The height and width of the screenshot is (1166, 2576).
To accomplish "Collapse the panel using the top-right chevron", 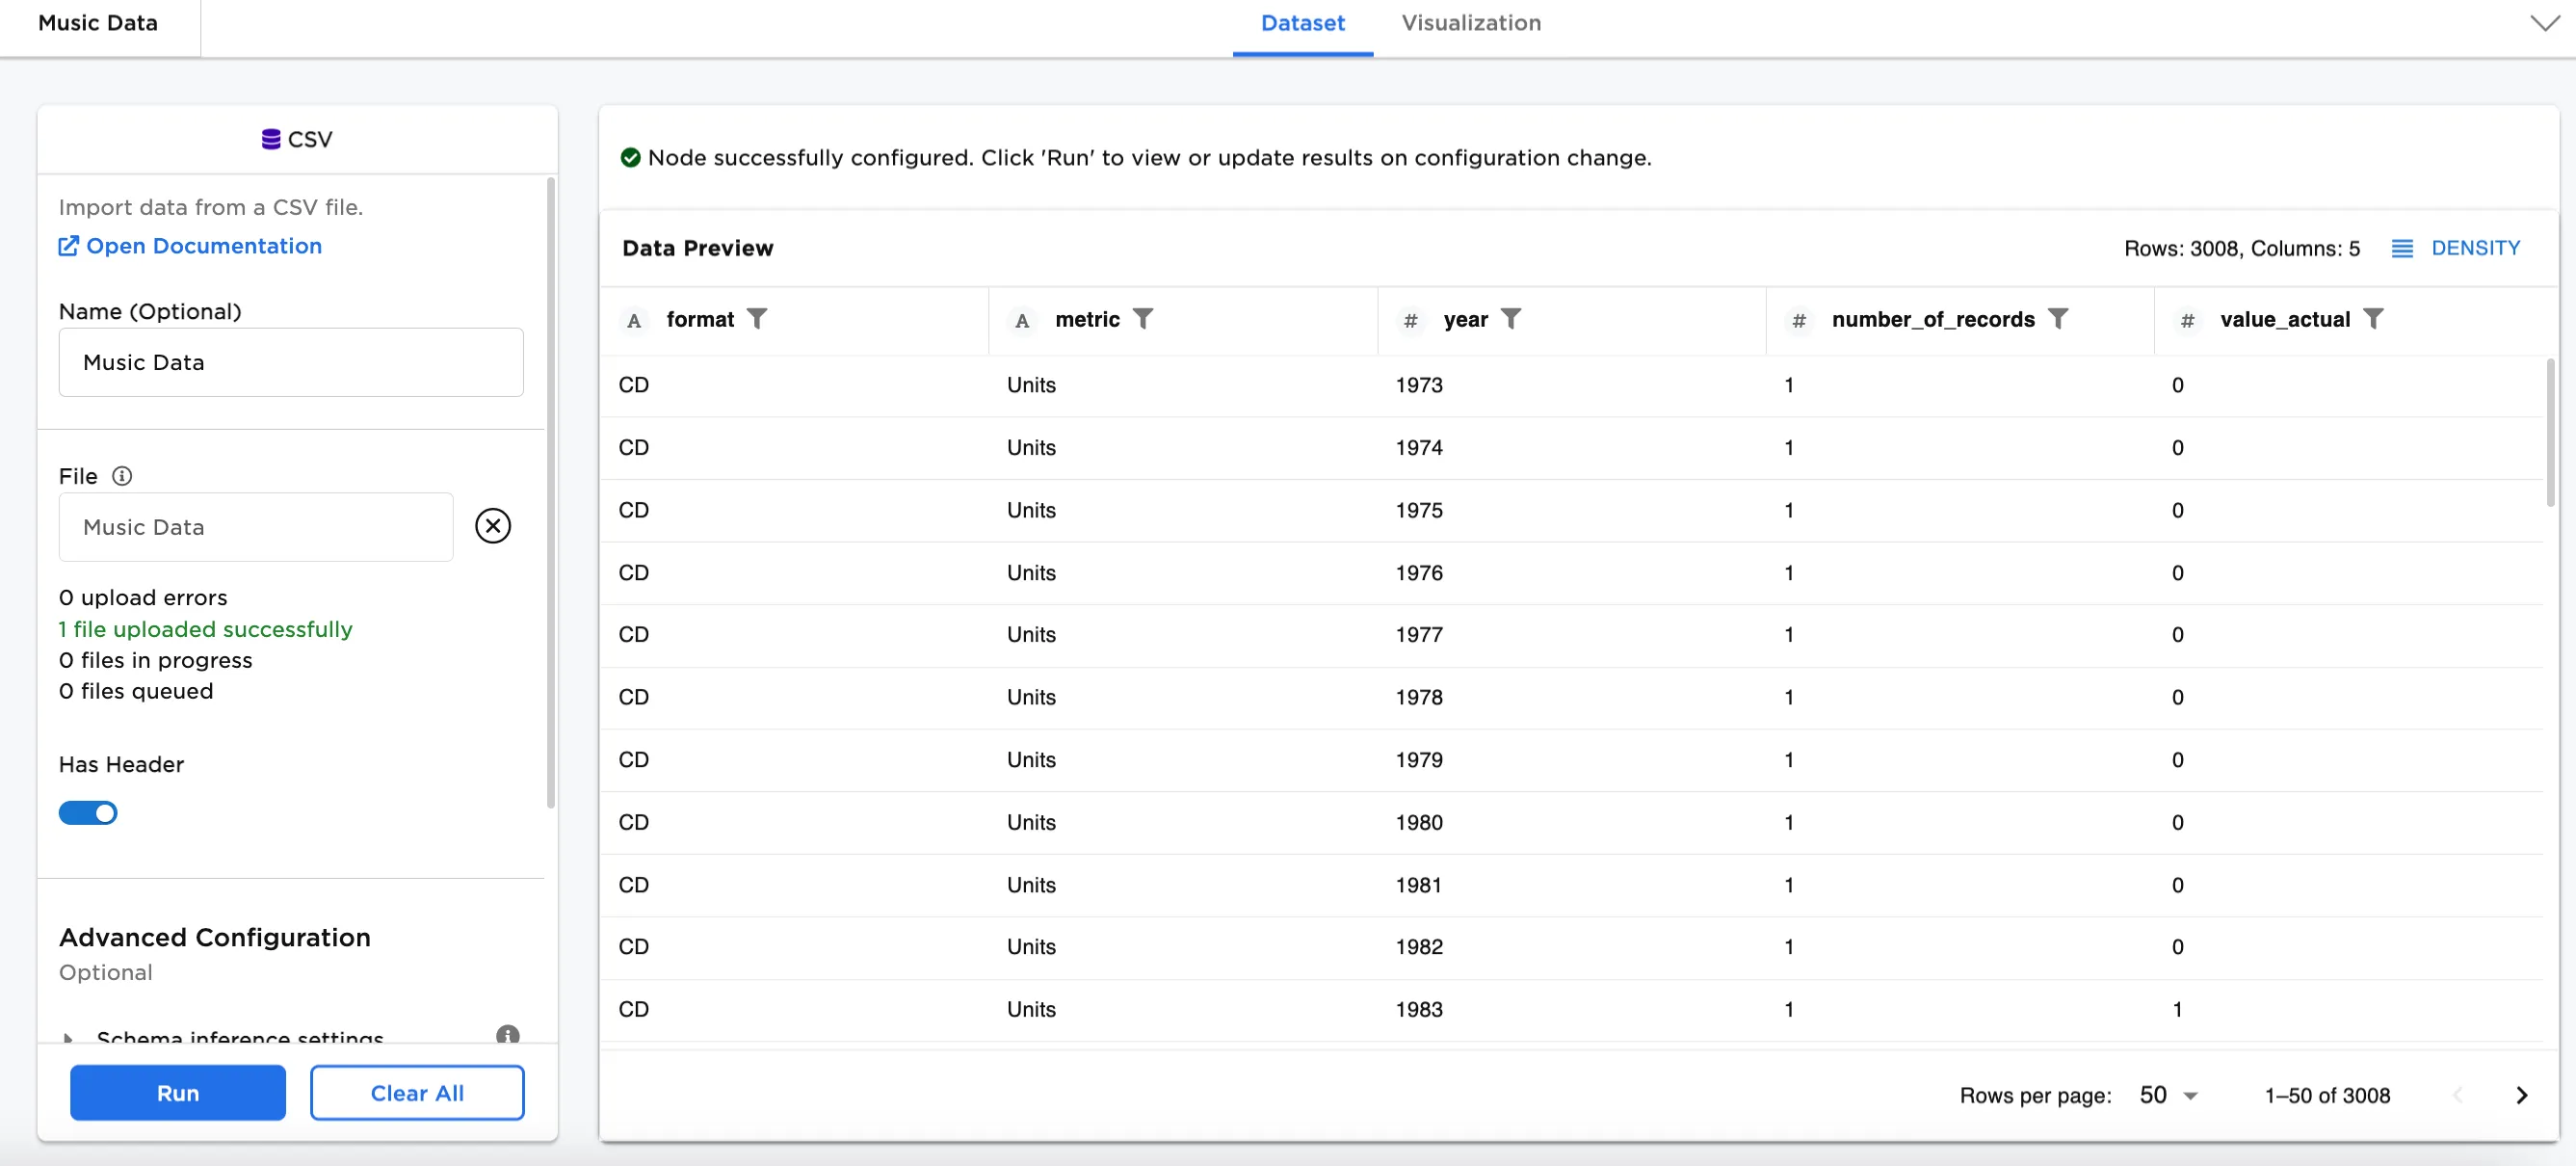I will tap(2543, 22).
